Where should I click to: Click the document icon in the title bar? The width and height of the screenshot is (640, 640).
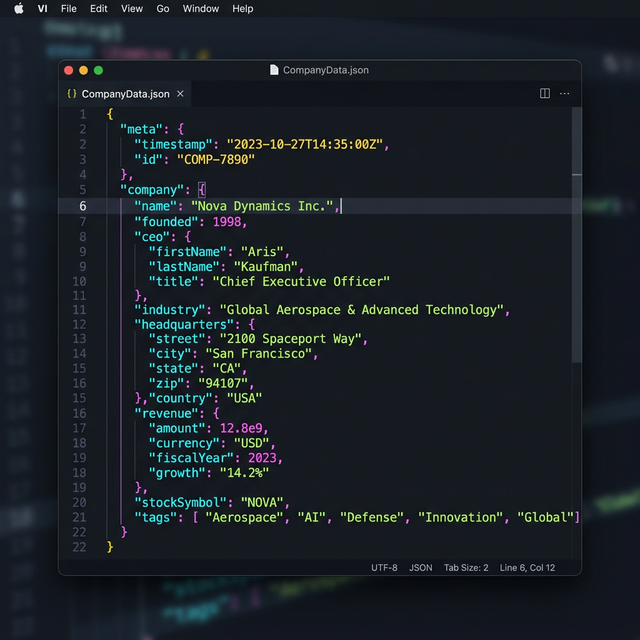tap(274, 70)
